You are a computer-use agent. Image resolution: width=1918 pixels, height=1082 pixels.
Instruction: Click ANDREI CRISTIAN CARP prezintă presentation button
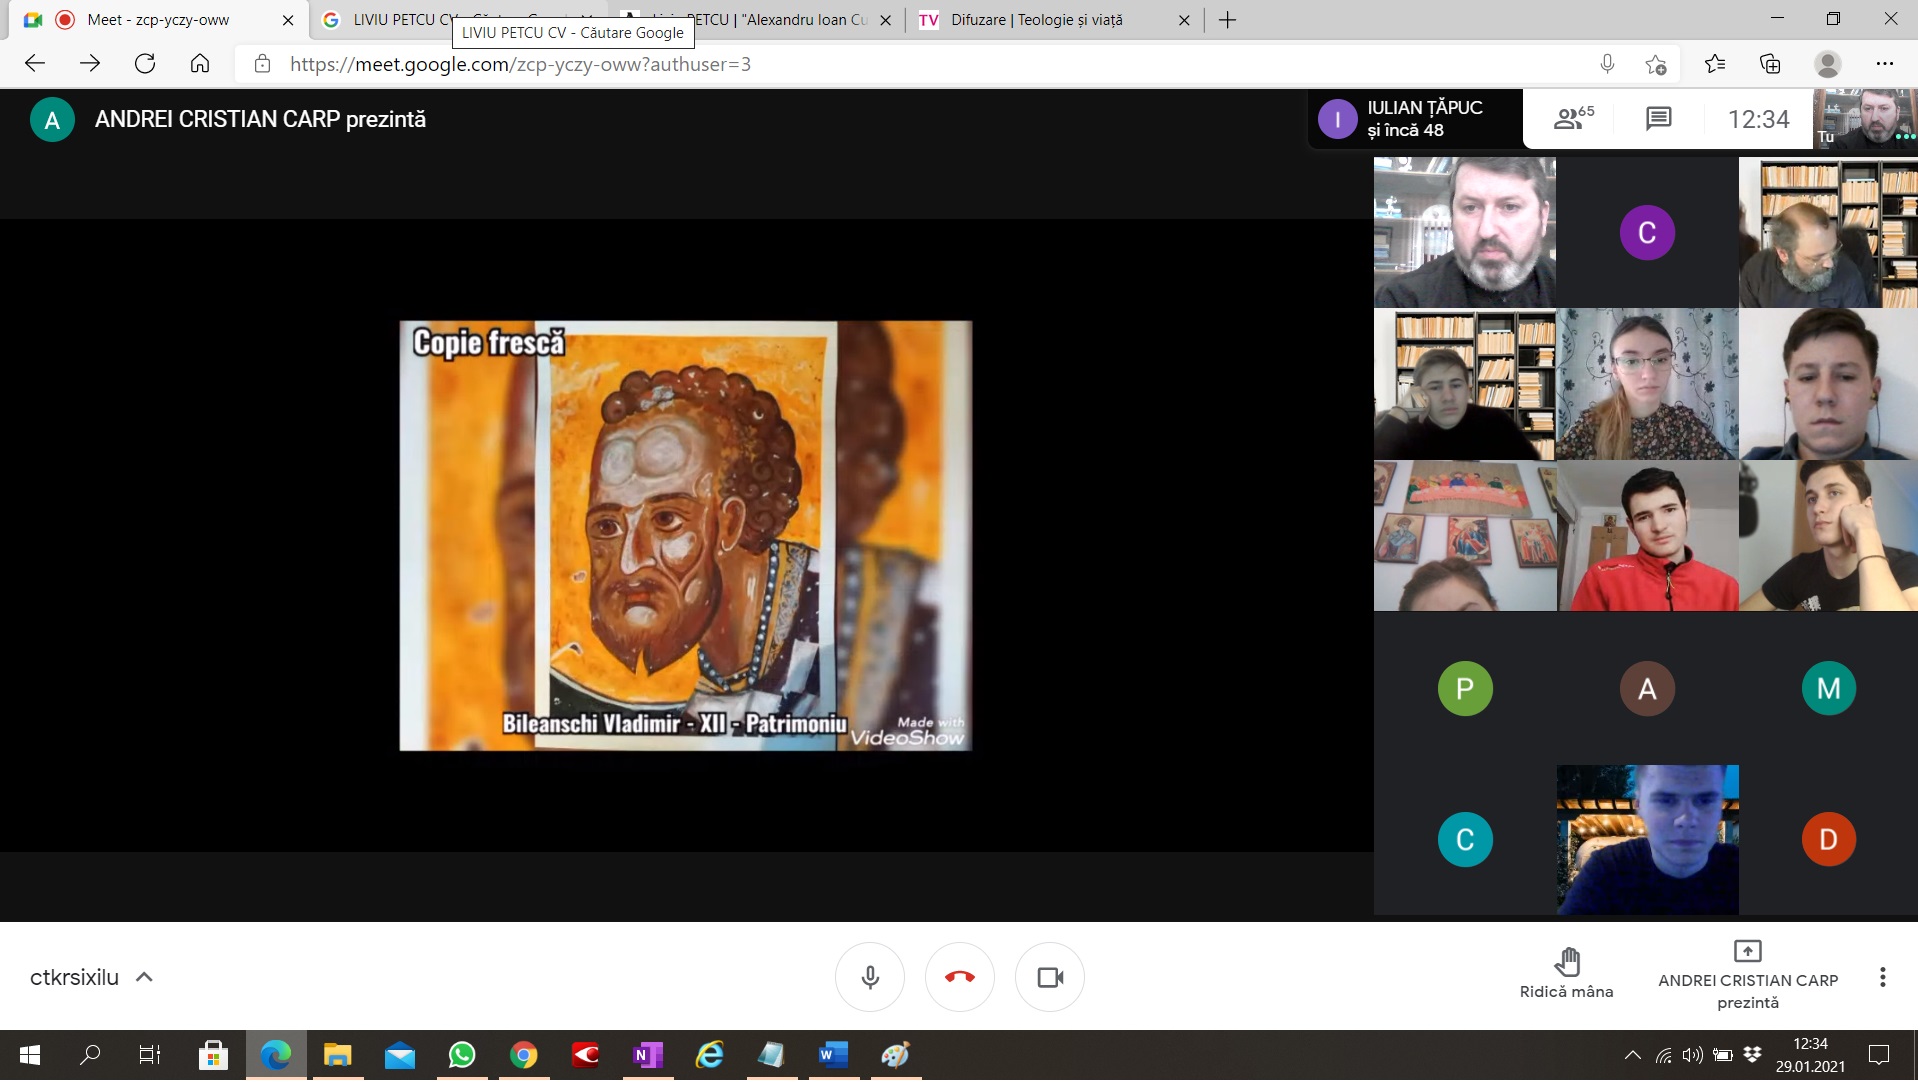click(x=1747, y=975)
